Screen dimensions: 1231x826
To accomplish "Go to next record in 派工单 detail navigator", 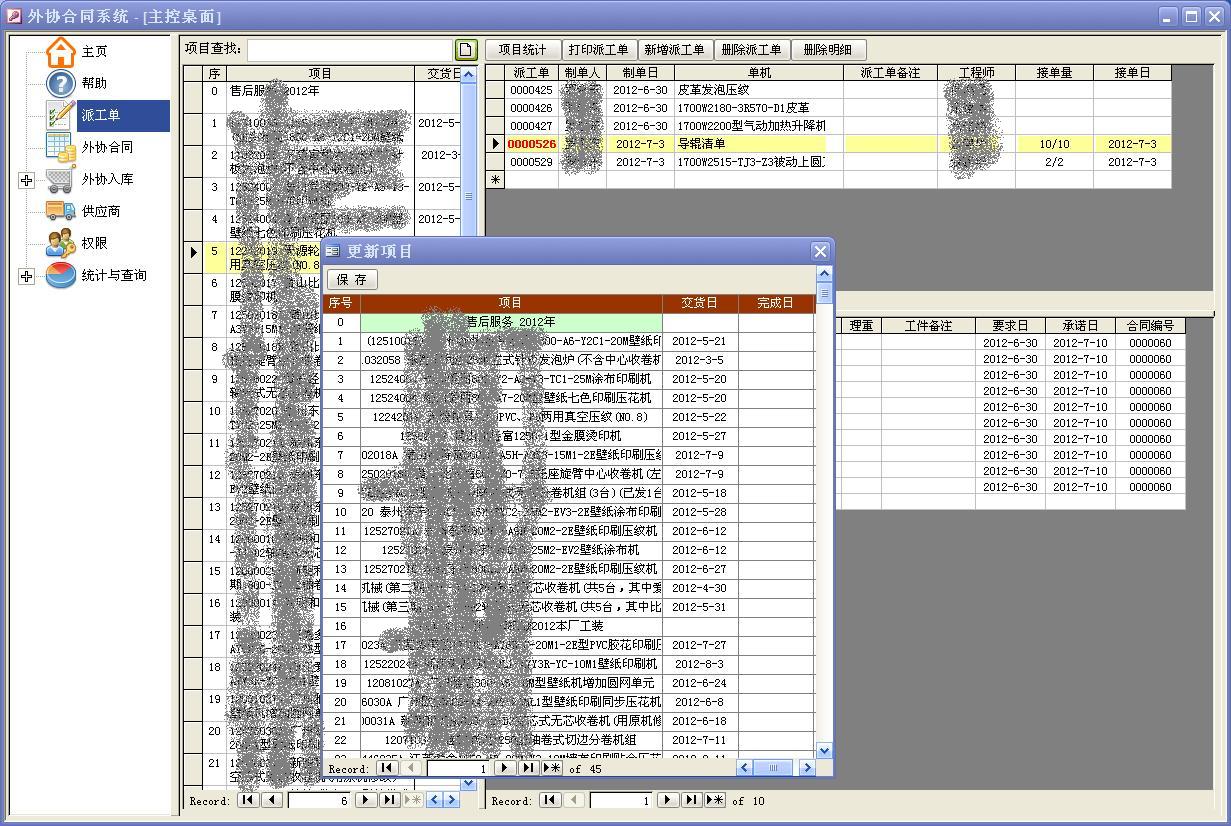I will click(x=670, y=800).
